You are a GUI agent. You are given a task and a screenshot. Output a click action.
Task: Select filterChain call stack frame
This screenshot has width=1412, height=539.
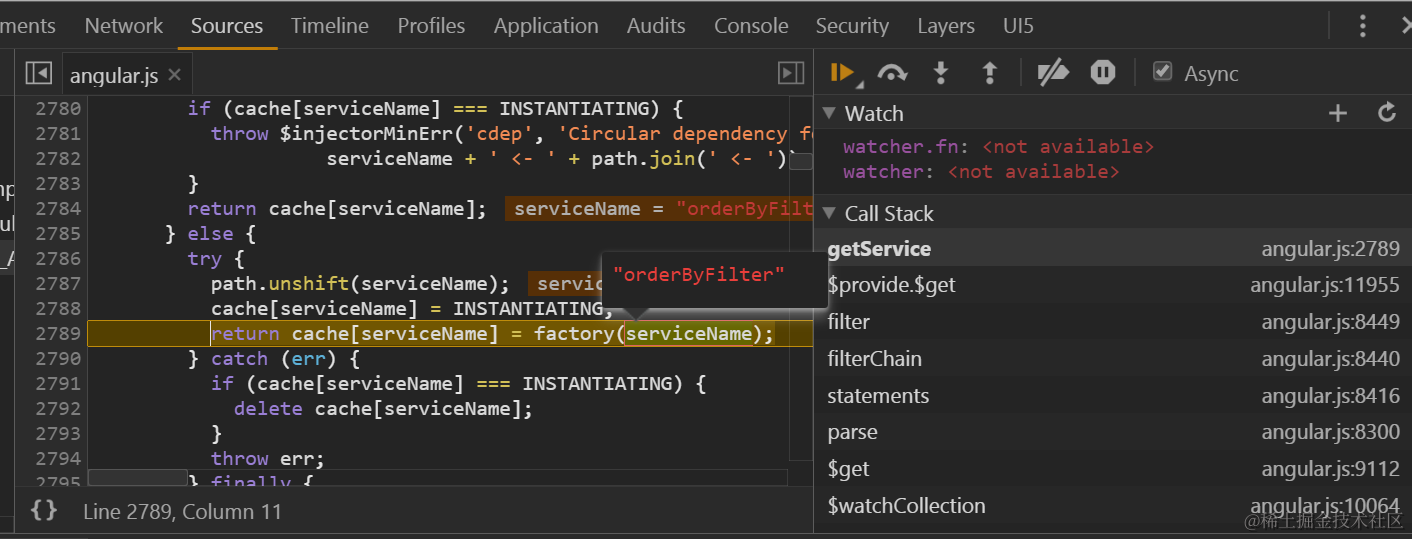tap(1113, 358)
